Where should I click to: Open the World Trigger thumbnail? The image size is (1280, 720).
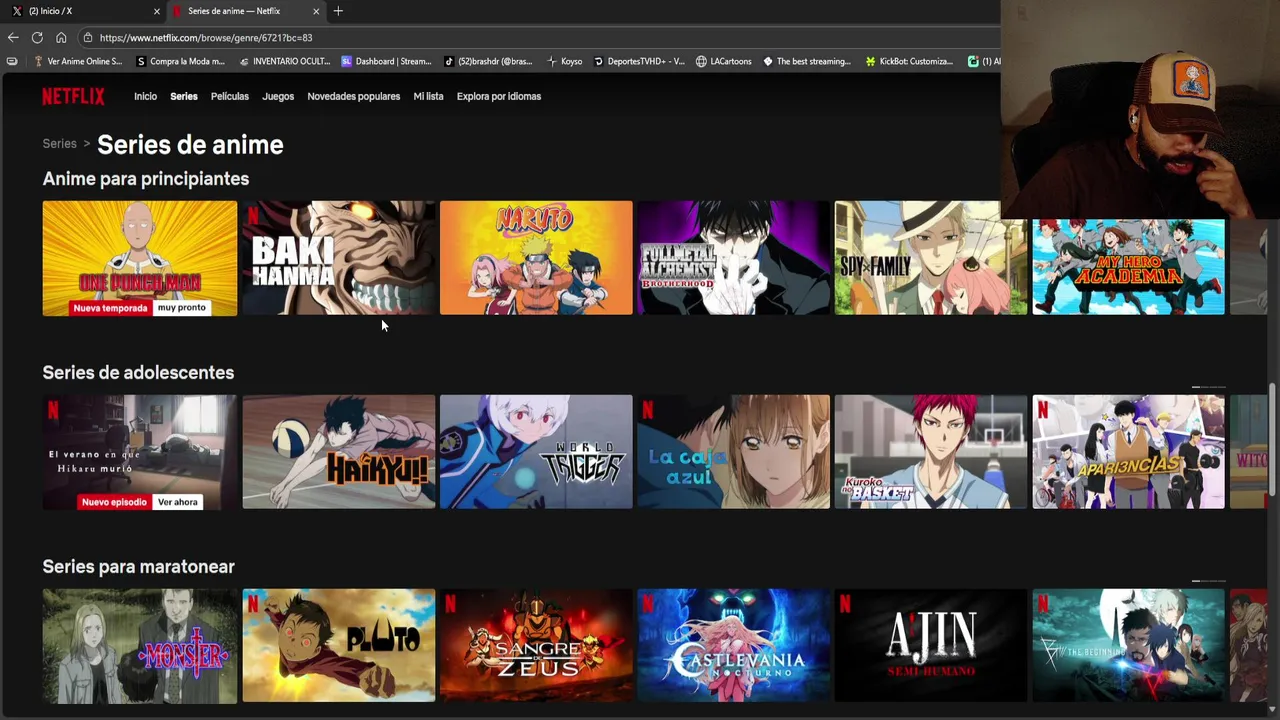click(x=536, y=452)
